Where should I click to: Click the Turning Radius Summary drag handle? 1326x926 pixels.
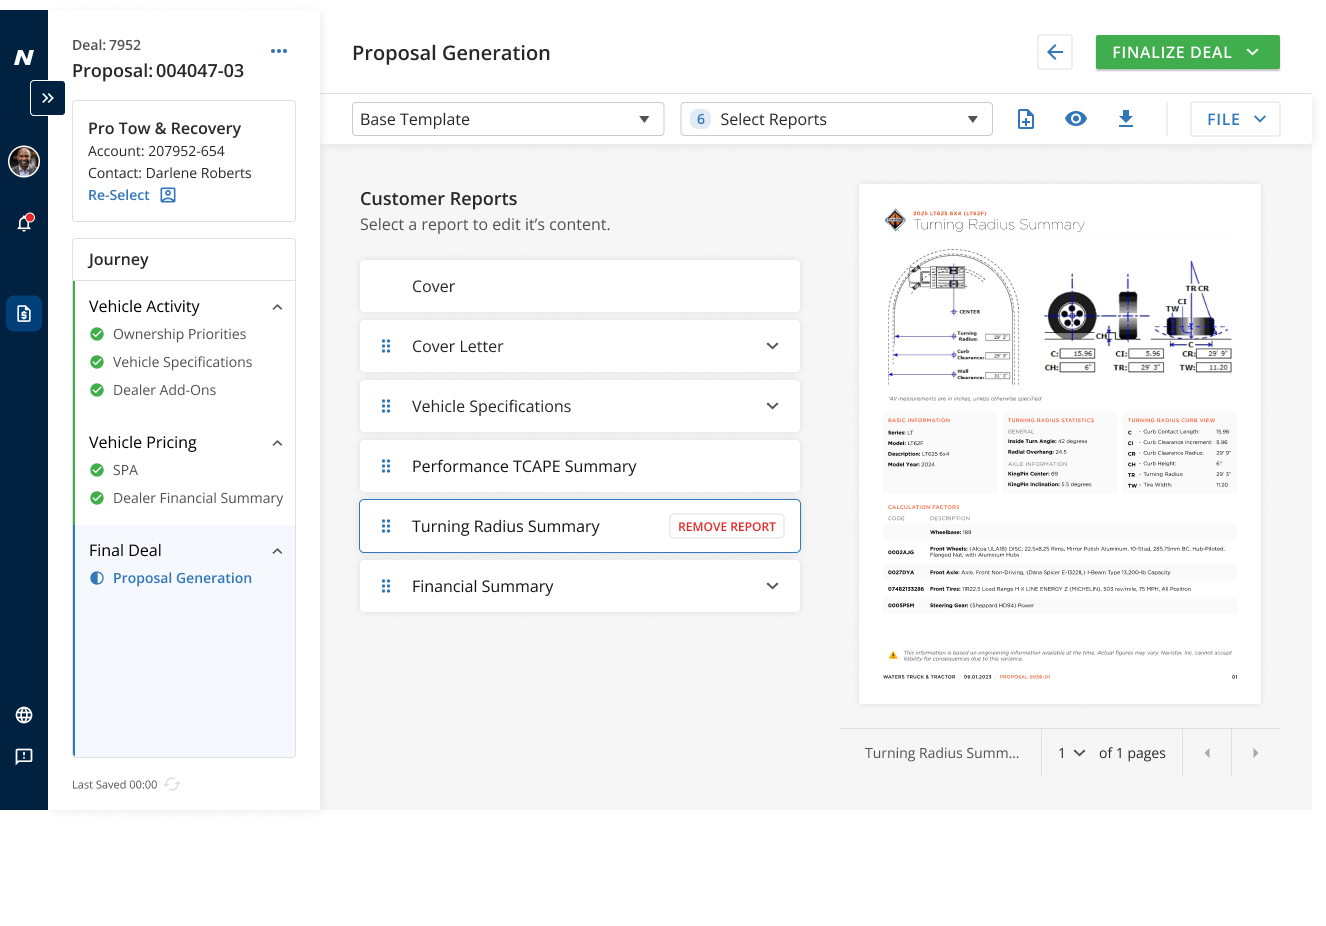(x=386, y=526)
